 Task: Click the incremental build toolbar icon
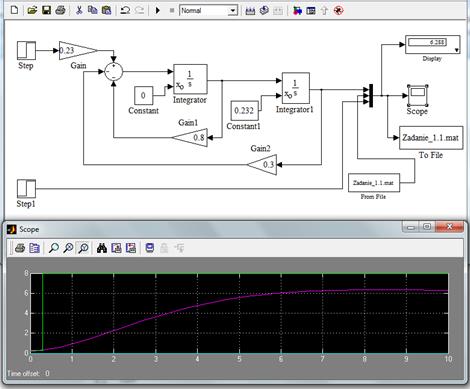click(250, 10)
